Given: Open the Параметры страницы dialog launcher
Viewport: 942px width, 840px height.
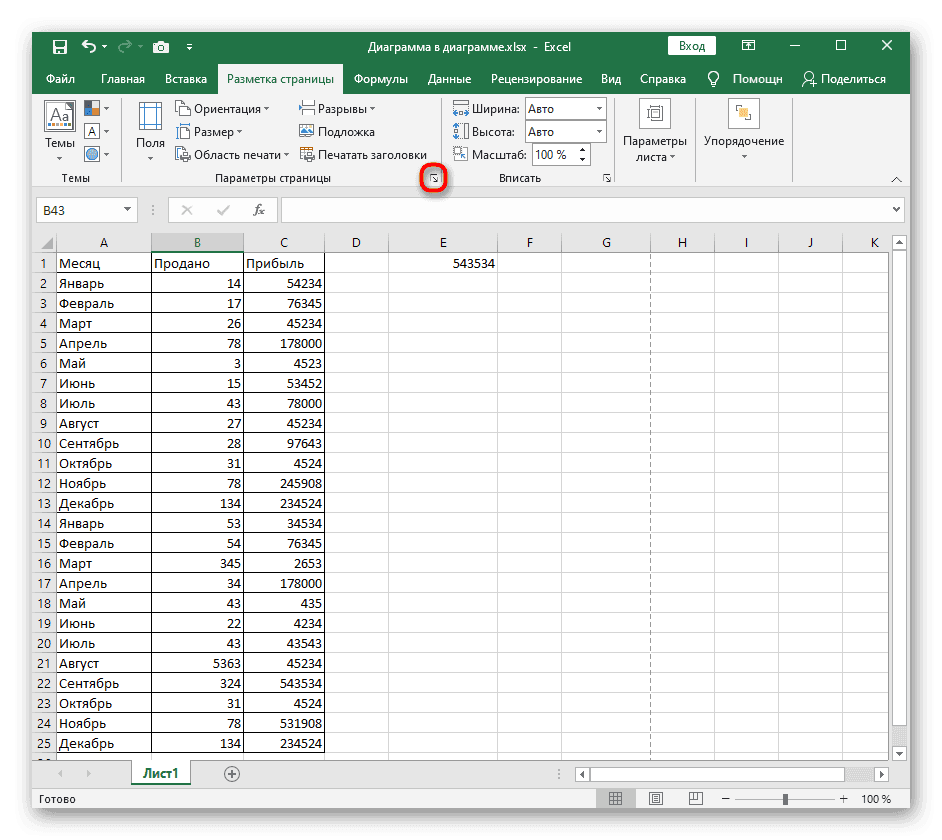Looking at the screenshot, I should click(434, 178).
